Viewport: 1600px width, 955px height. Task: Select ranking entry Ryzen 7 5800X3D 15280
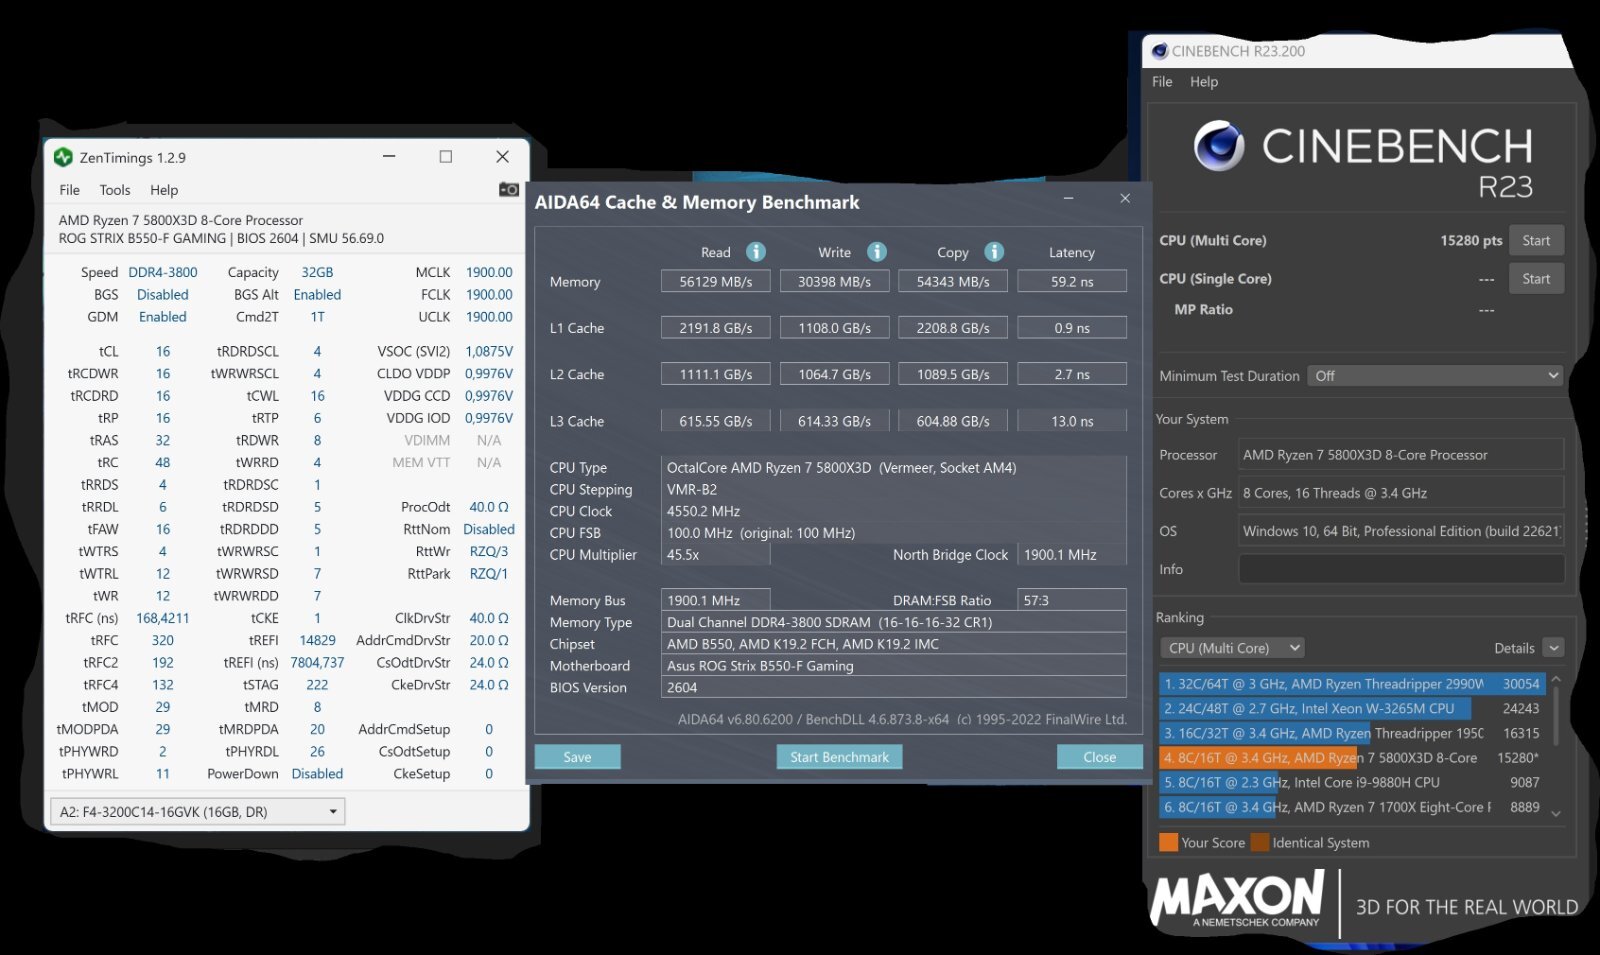1352,758
